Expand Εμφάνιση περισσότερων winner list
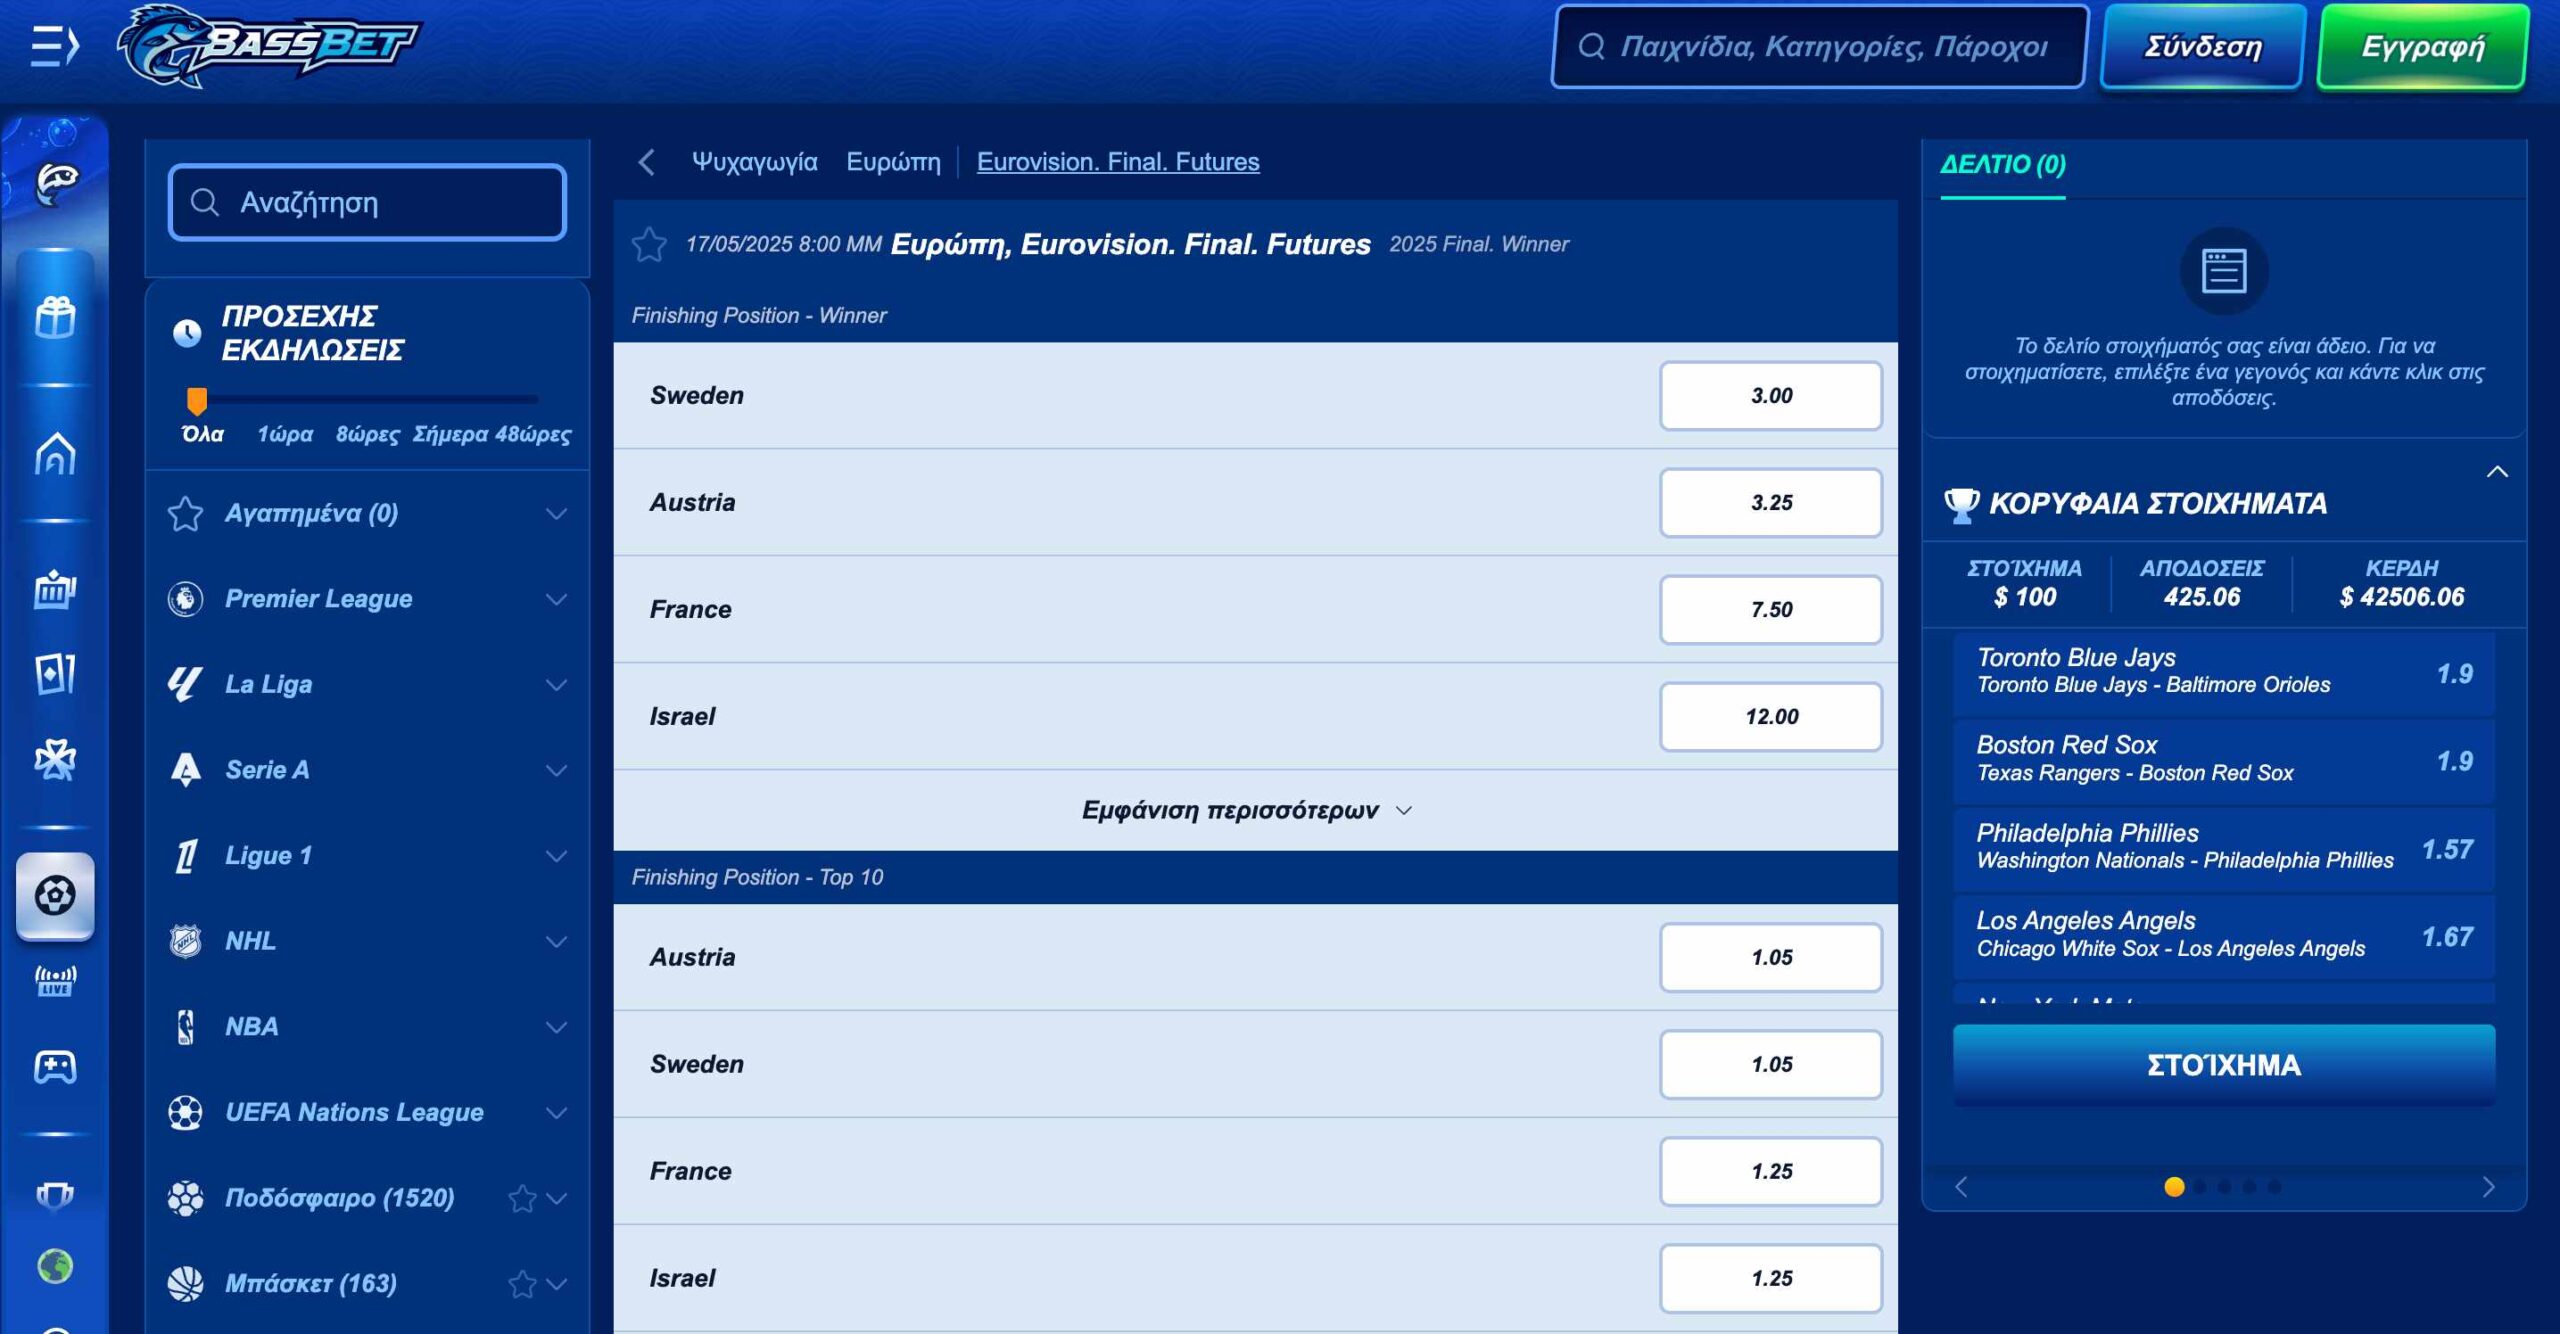 click(1246, 810)
